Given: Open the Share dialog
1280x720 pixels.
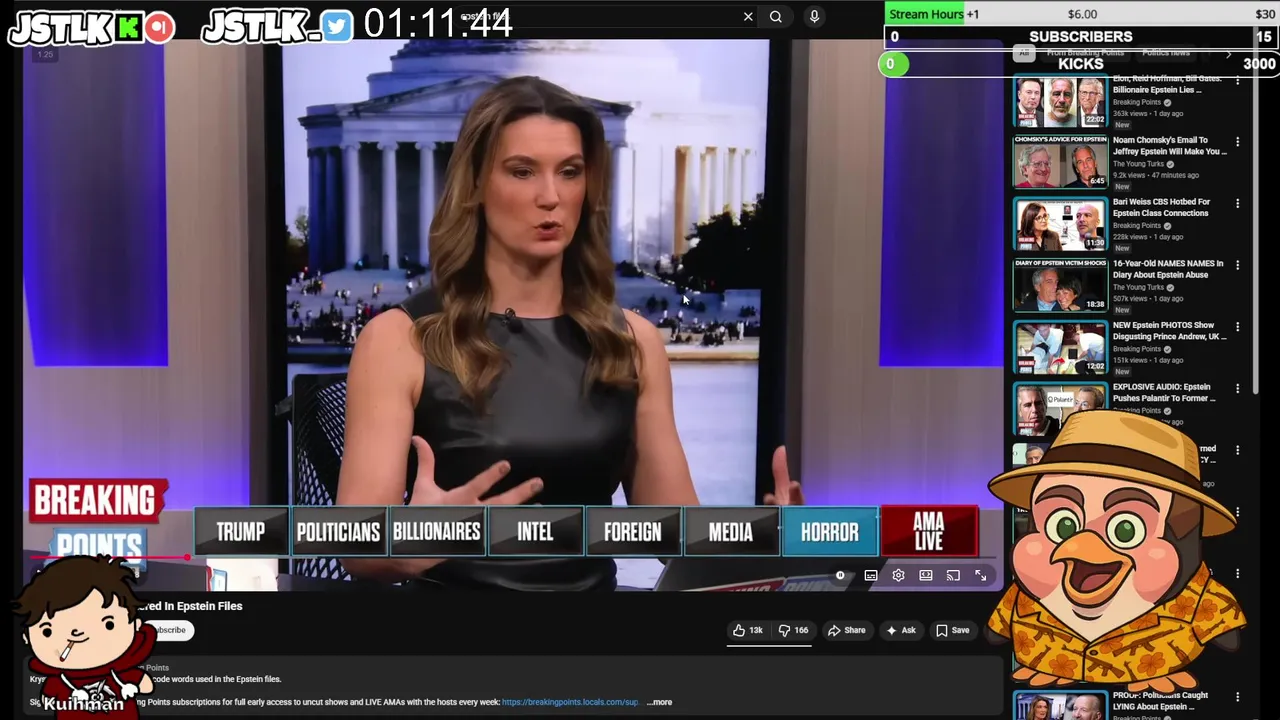Looking at the screenshot, I should point(846,630).
